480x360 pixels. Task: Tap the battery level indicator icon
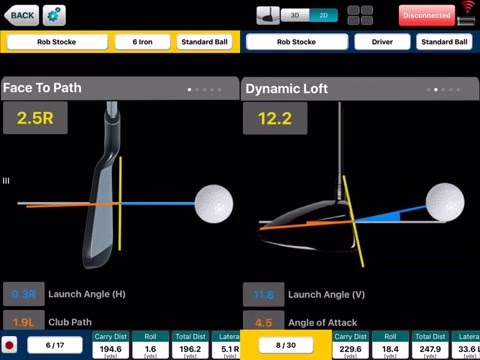click(x=466, y=21)
